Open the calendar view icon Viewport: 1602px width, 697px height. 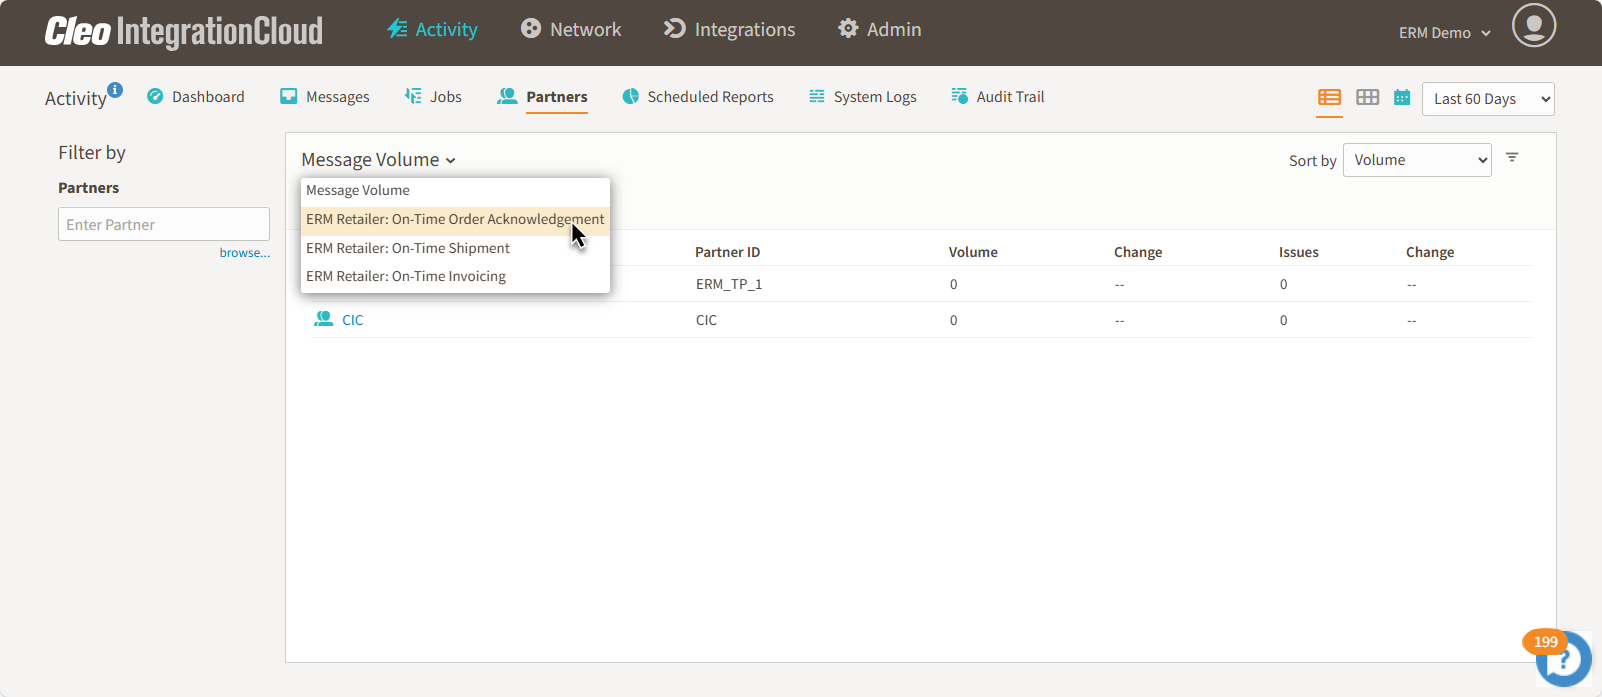(1402, 97)
